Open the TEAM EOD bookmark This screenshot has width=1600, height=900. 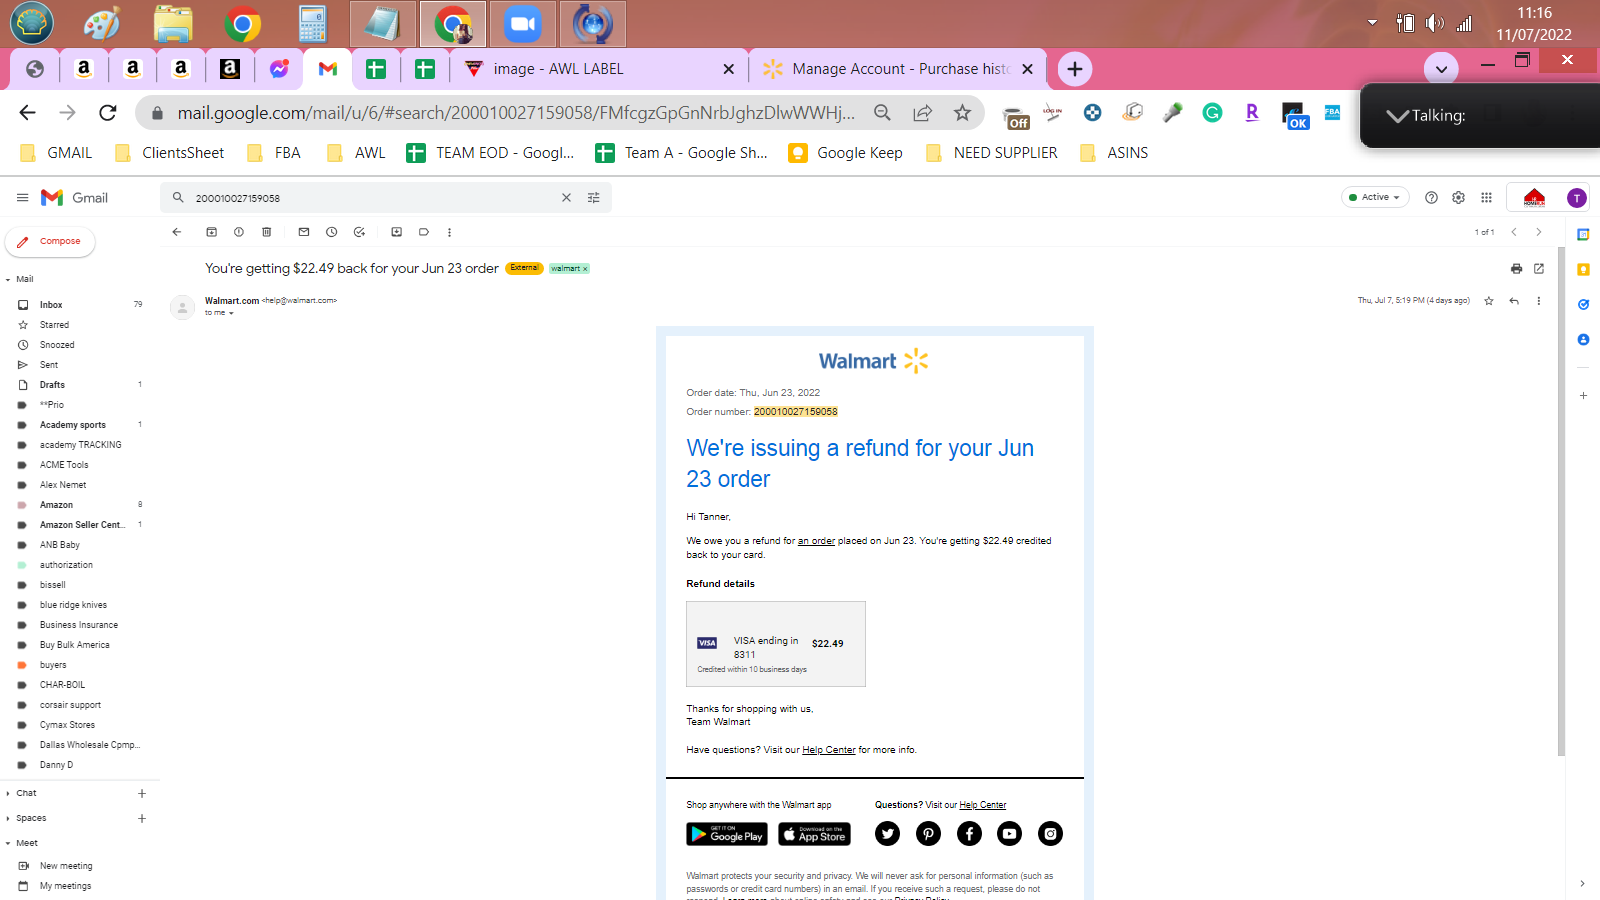(491, 153)
